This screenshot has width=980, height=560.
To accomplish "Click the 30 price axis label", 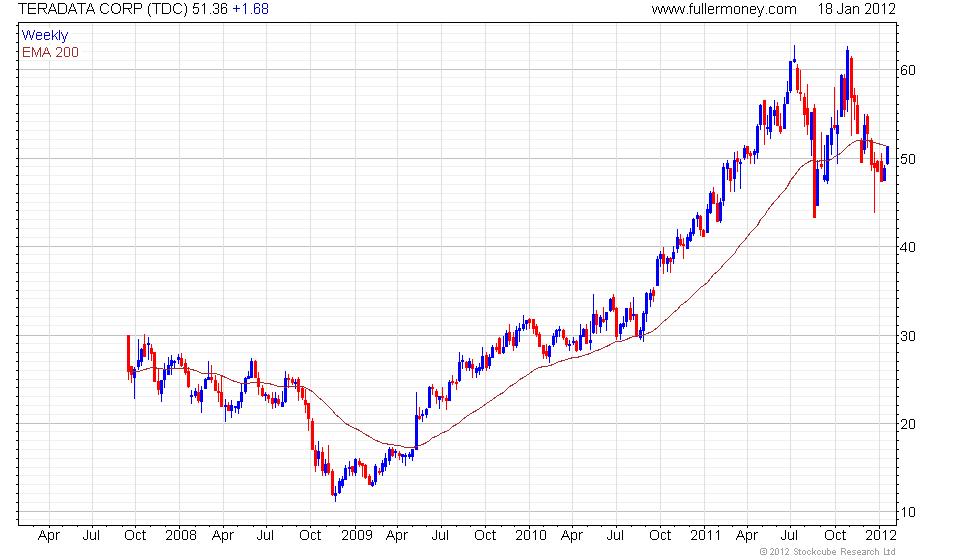I will 908,336.
